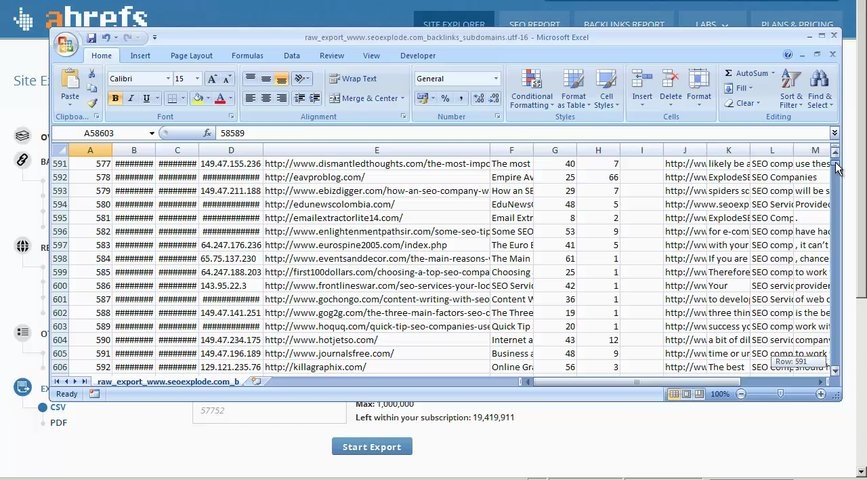
Task: Copy the selection
Action: [x=92, y=88]
